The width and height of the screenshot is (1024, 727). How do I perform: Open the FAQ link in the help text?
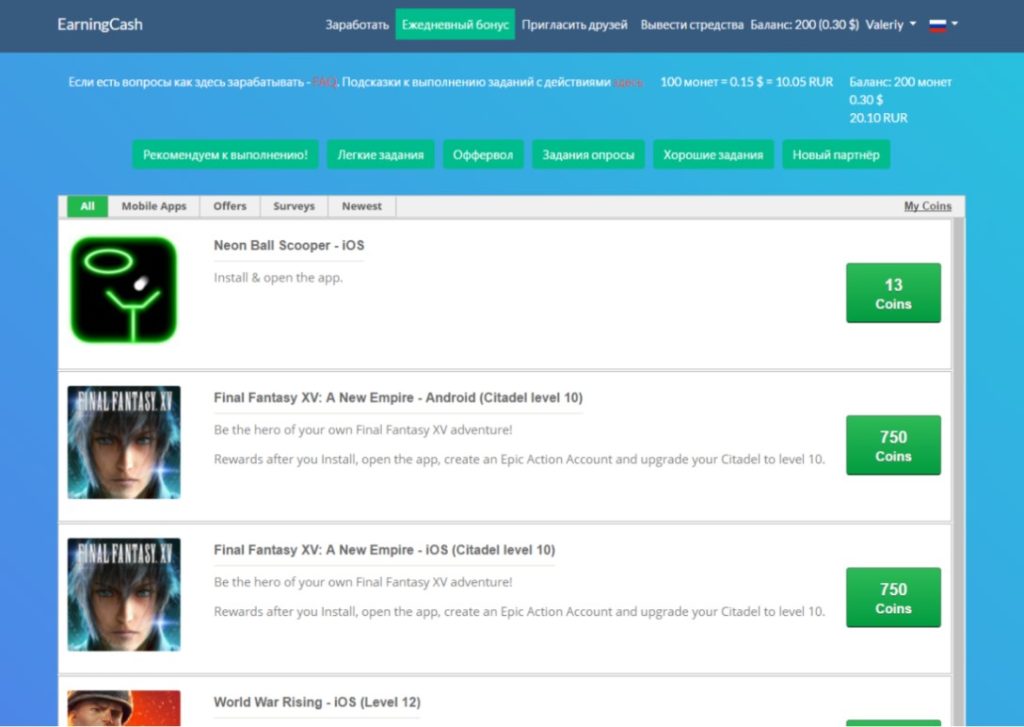(x=325, y=82)
